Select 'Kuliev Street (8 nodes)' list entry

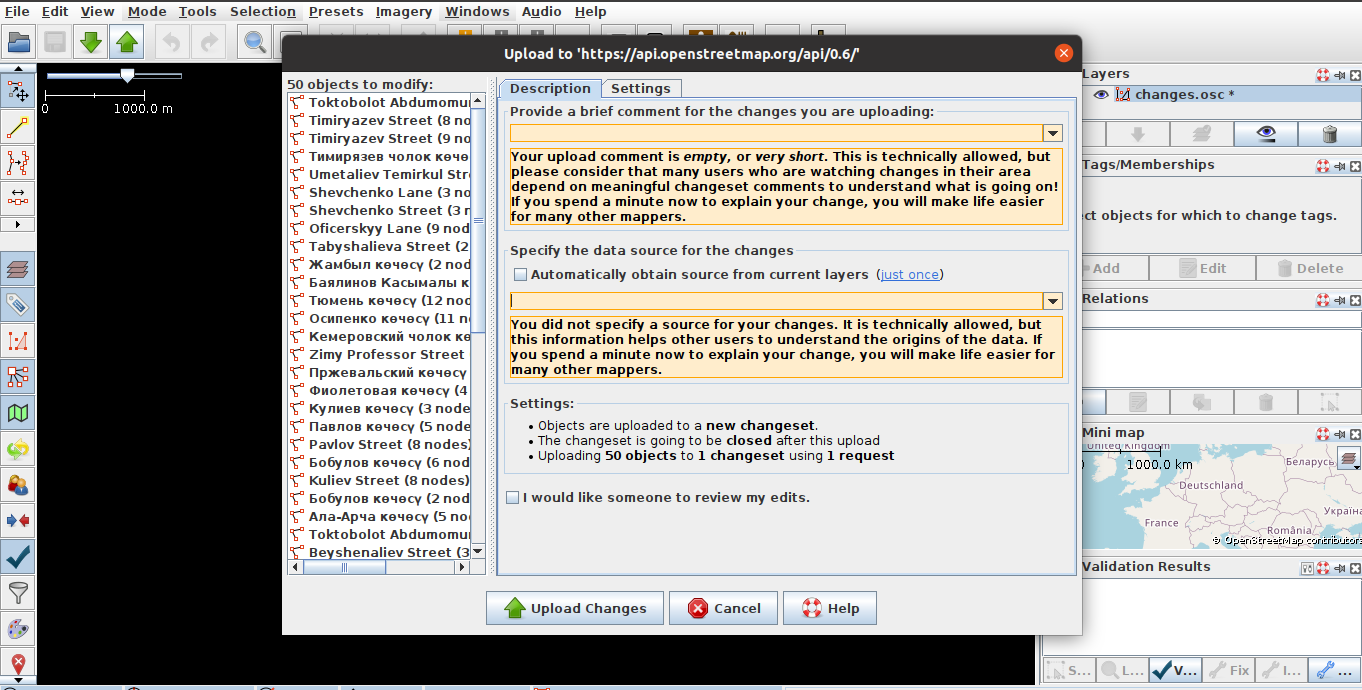click(378, 480)
